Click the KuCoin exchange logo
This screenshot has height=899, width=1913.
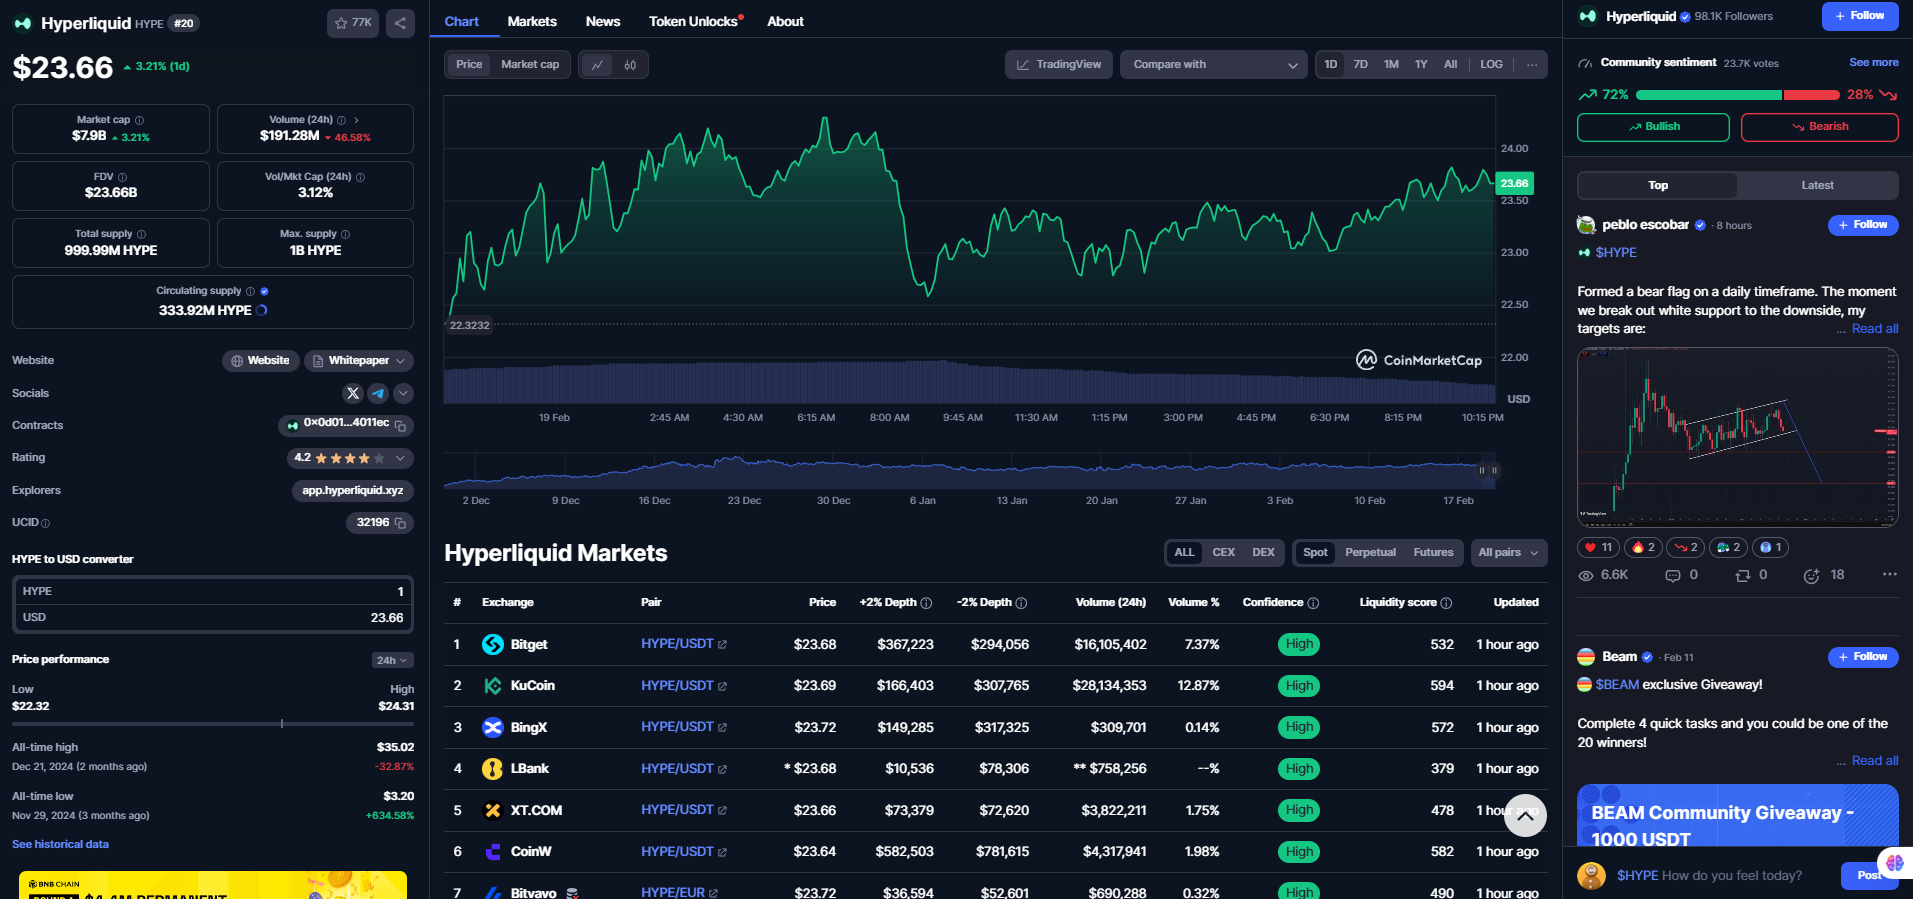493,686
